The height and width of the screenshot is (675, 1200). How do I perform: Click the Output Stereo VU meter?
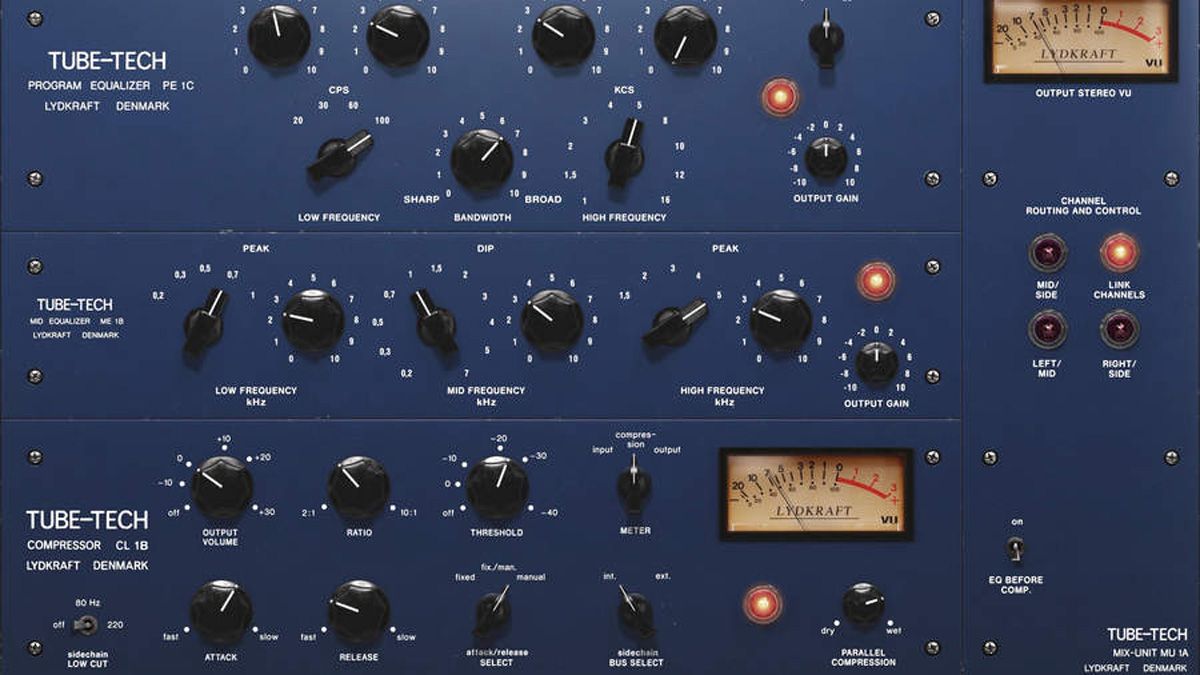[x=1079, y=38]
